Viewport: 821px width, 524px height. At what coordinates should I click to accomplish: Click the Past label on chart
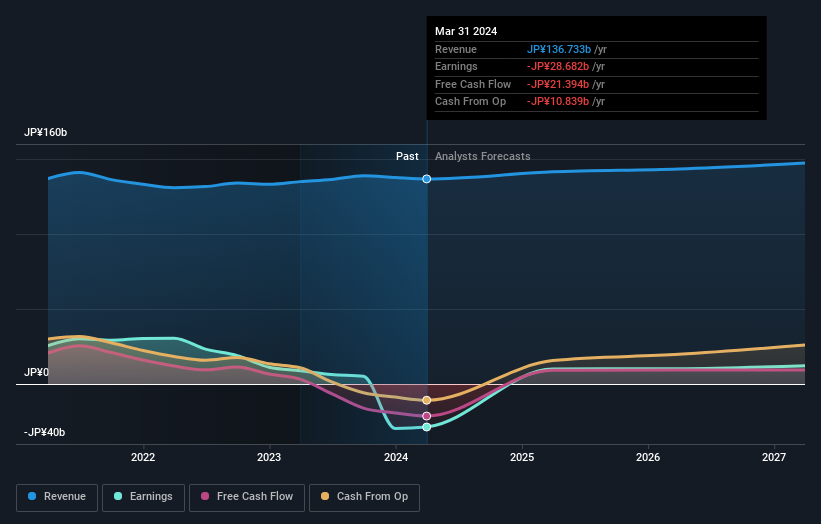tap(407, 156)
